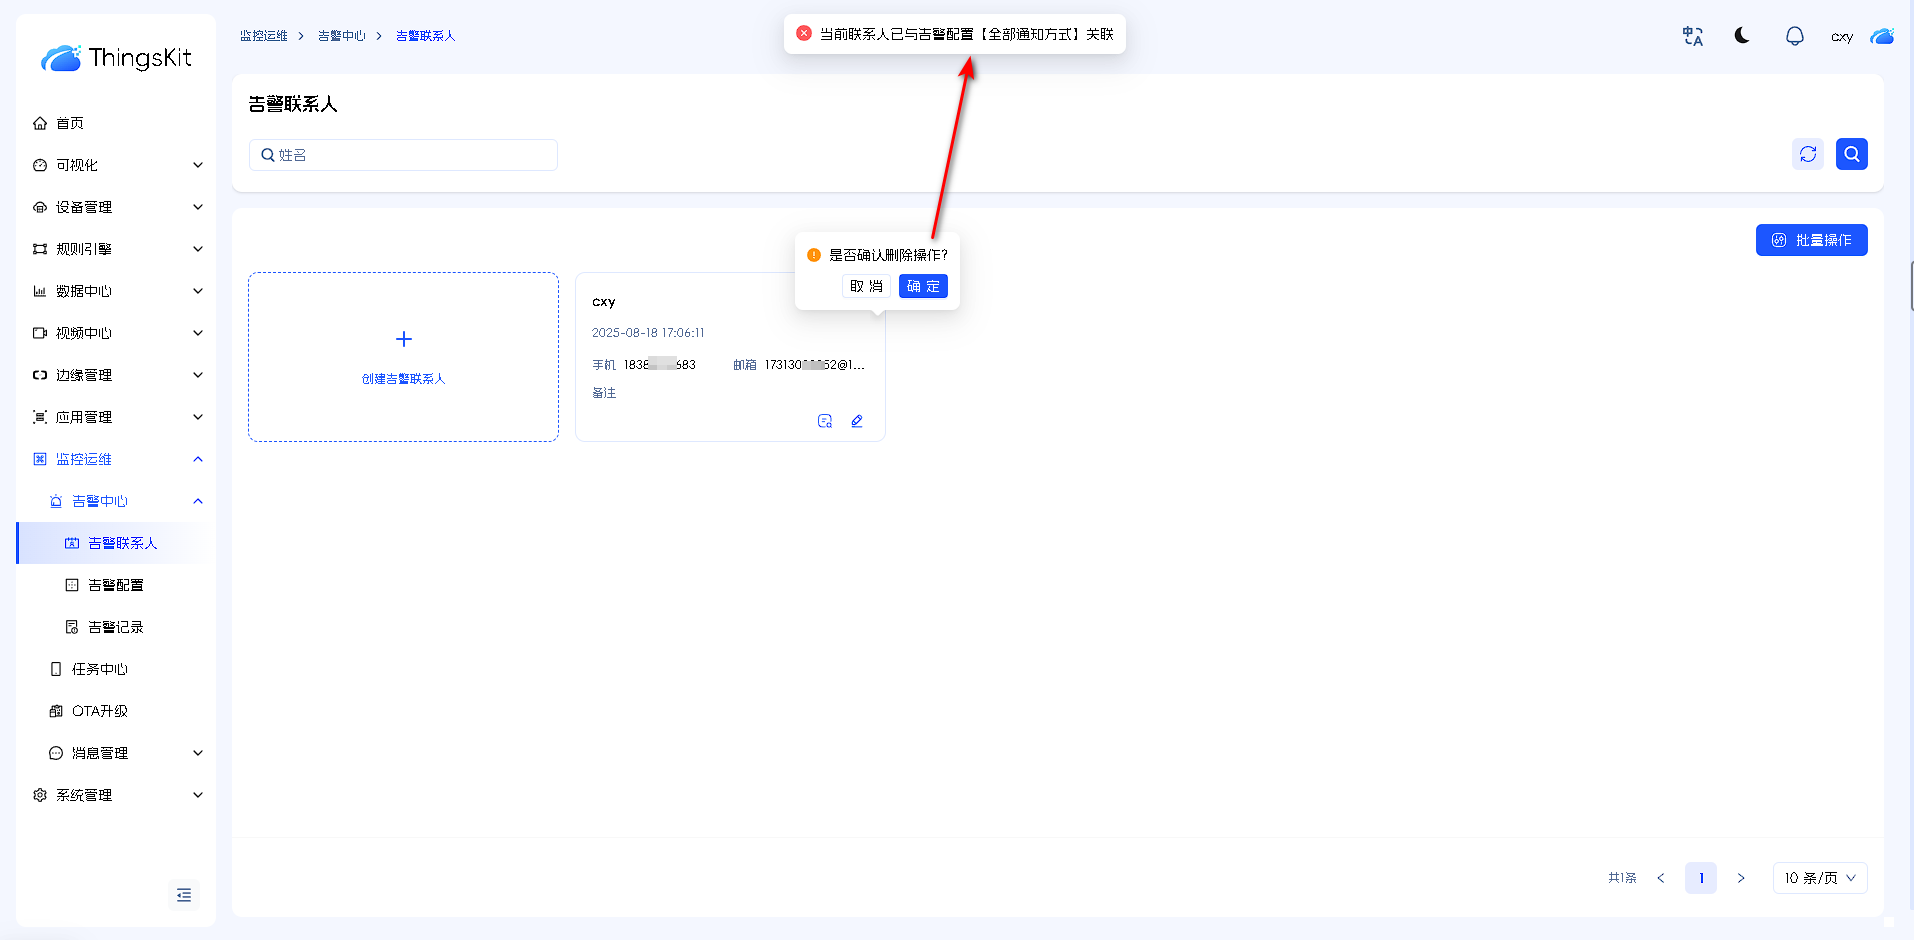Viewport: 1914px width, 940px height.
Task: Click the 批量操作 button
Action: coord(1811,240)
